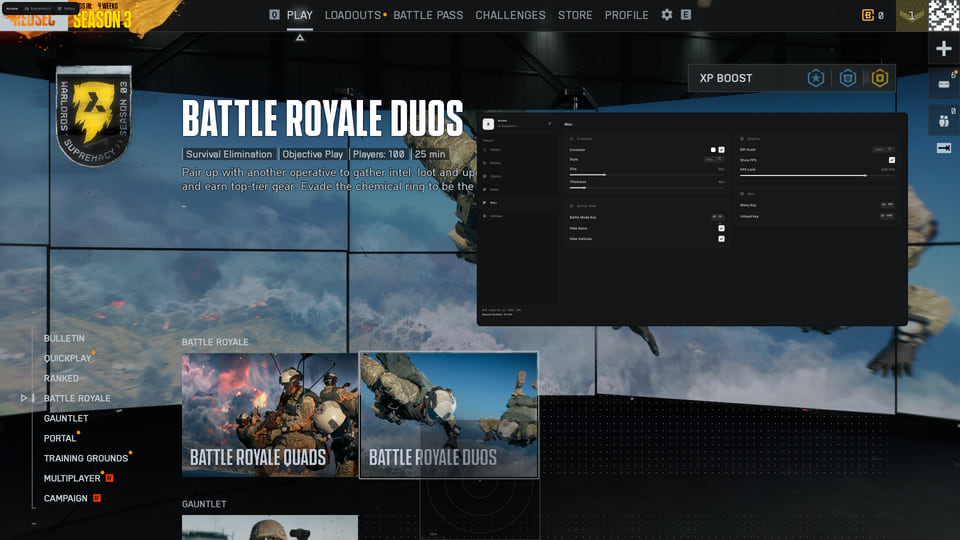Adjust the crosshair Size slider

pyautogui.click(x=647, y=175)
